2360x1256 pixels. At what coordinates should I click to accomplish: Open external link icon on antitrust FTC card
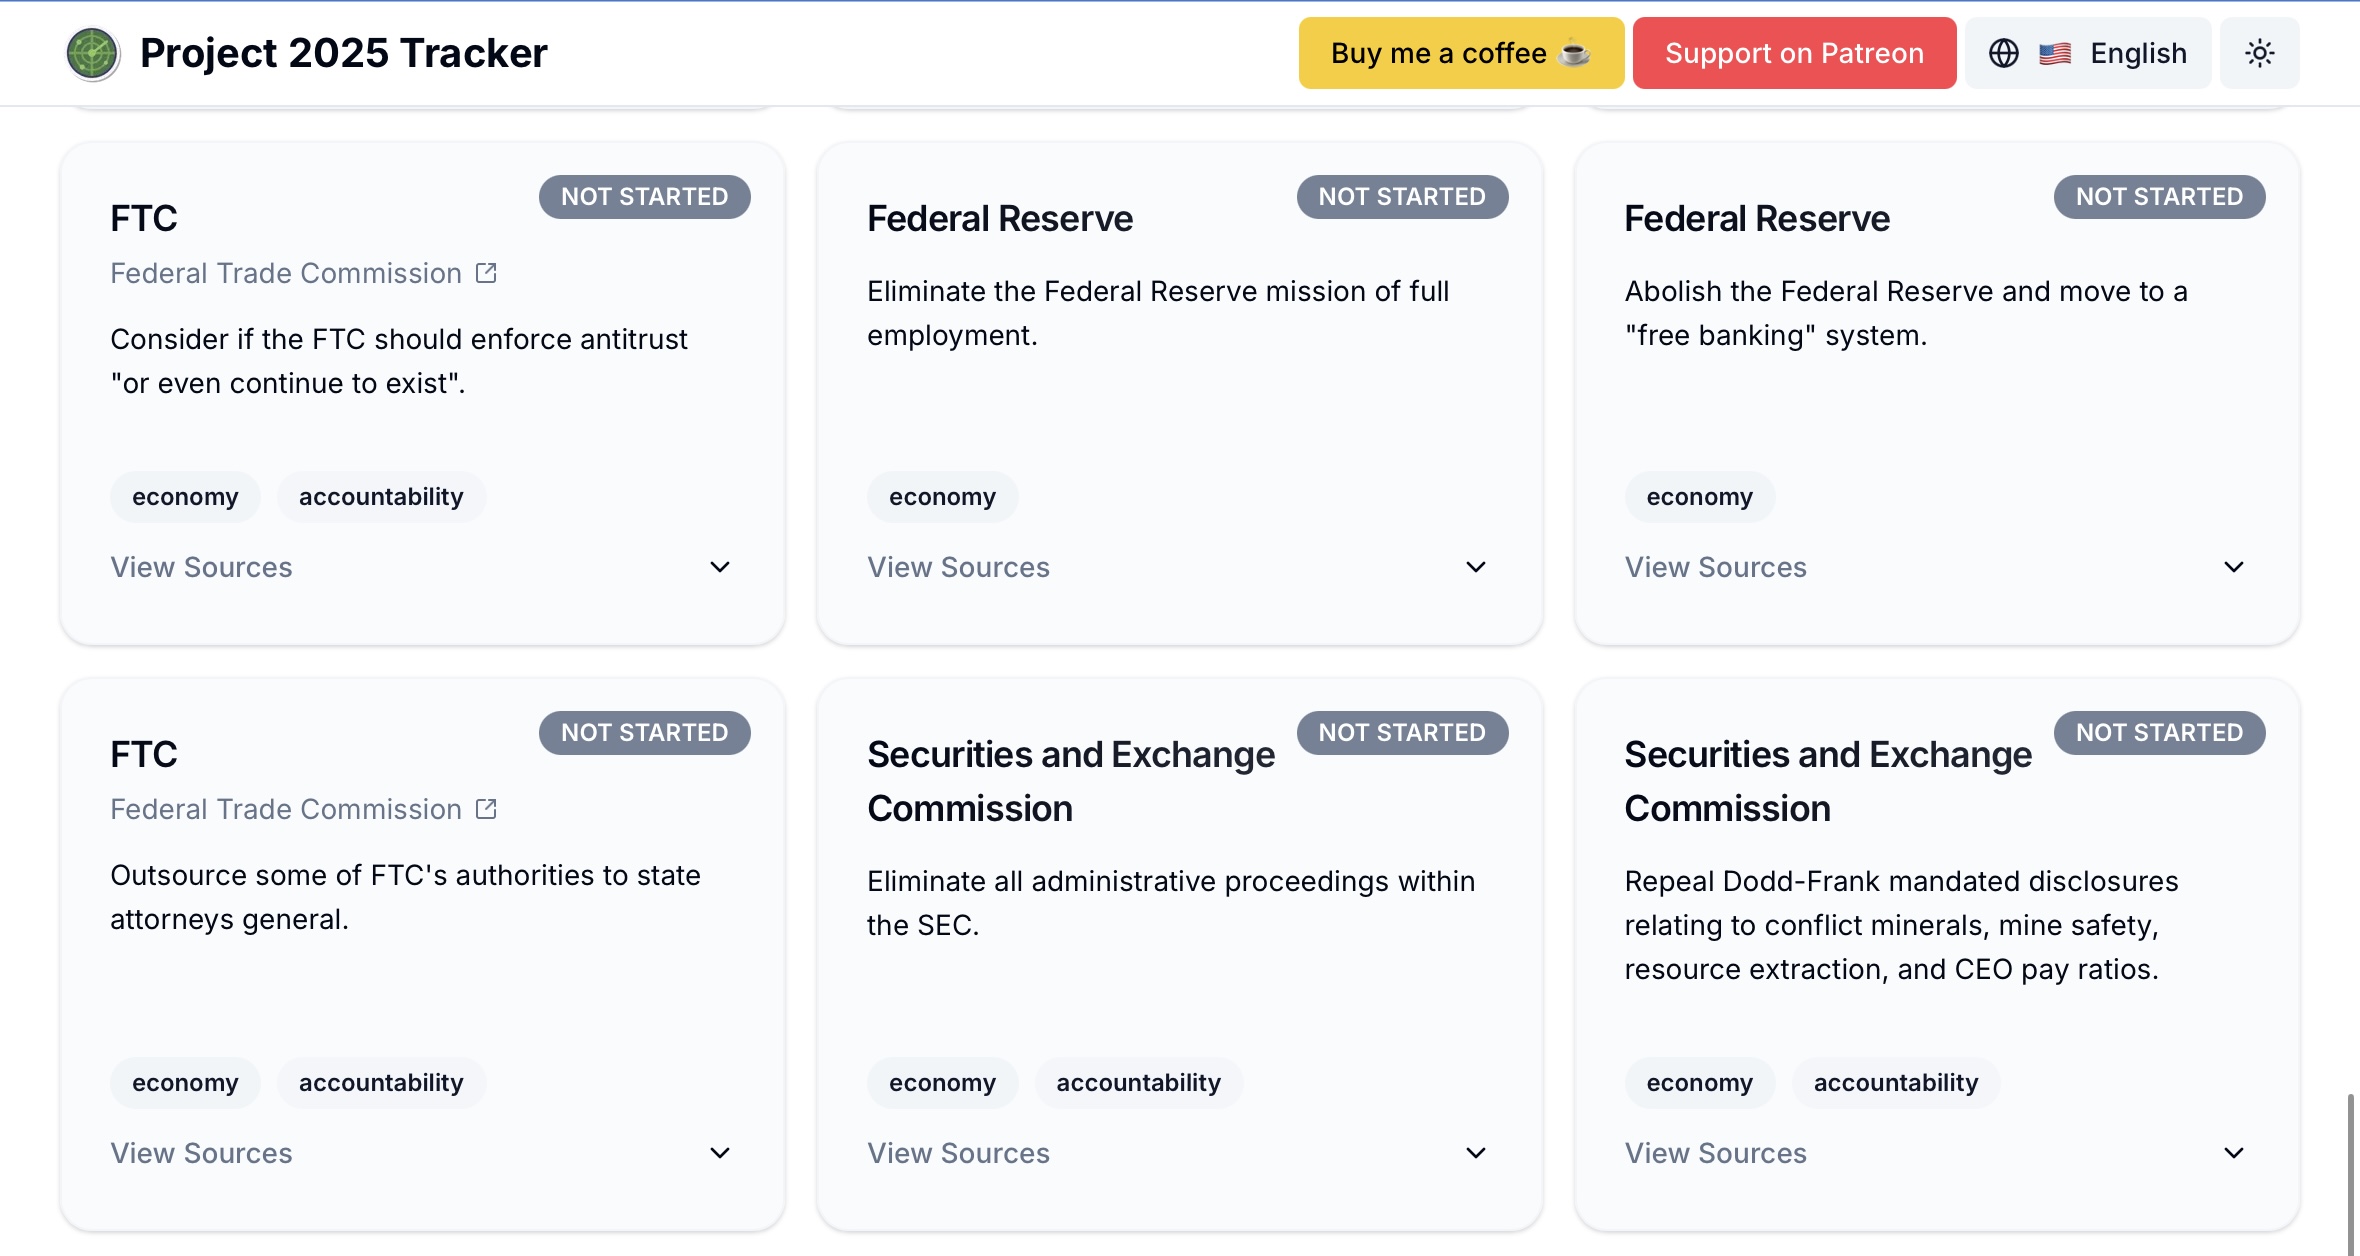click(x=486, y=273)
